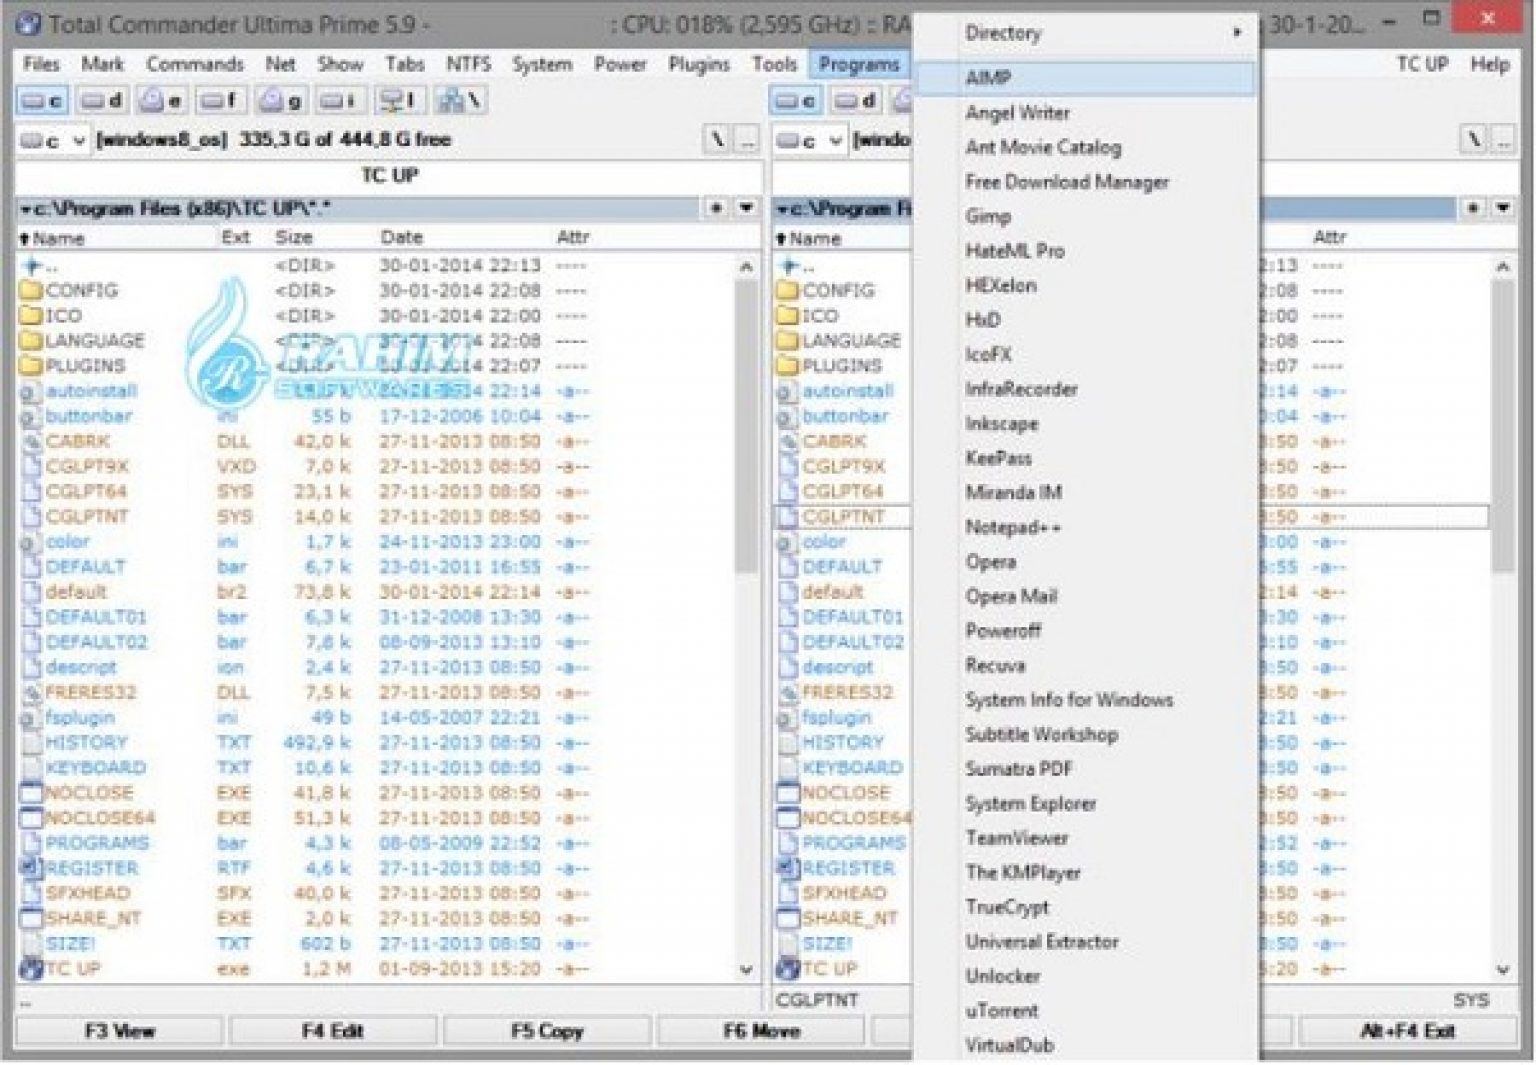The width and height of the screenshot is (1536, 1065).
Task: Select FRERES32 file name in right panel
Action: click(847, 693)
